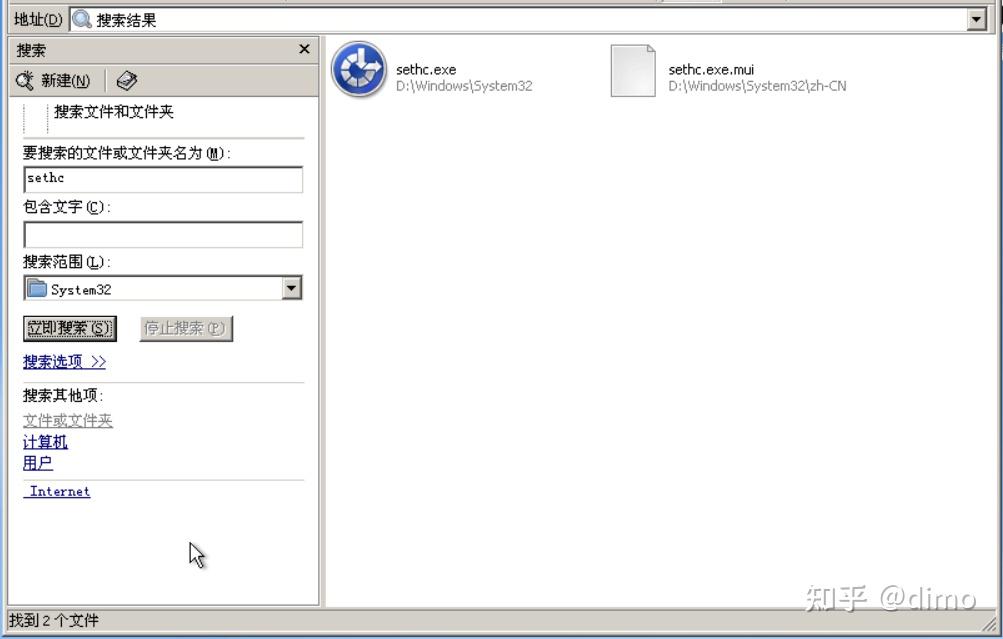Focus the file name field containing sethc
1003x639 pixels.
click(163, 179)
